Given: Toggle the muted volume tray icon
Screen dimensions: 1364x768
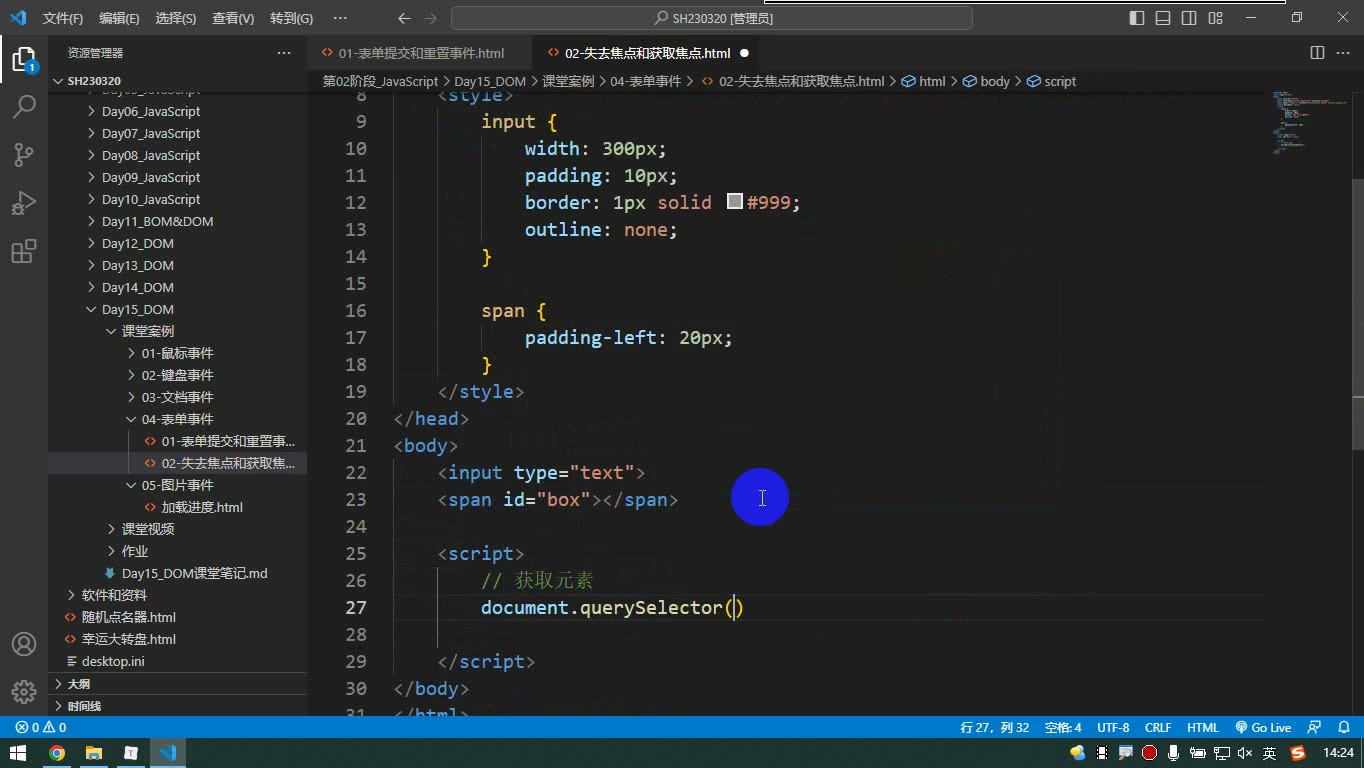Looking at the screenshot, I should pos(1245,753).
